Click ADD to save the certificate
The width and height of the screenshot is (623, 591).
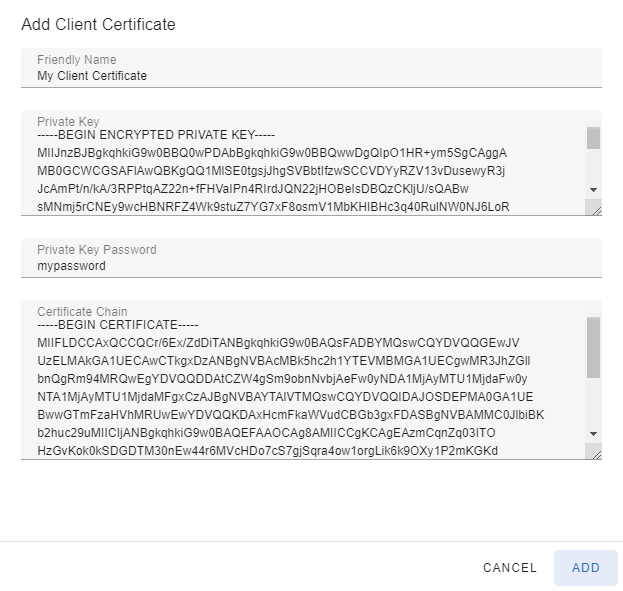click(x=585, y=568)
